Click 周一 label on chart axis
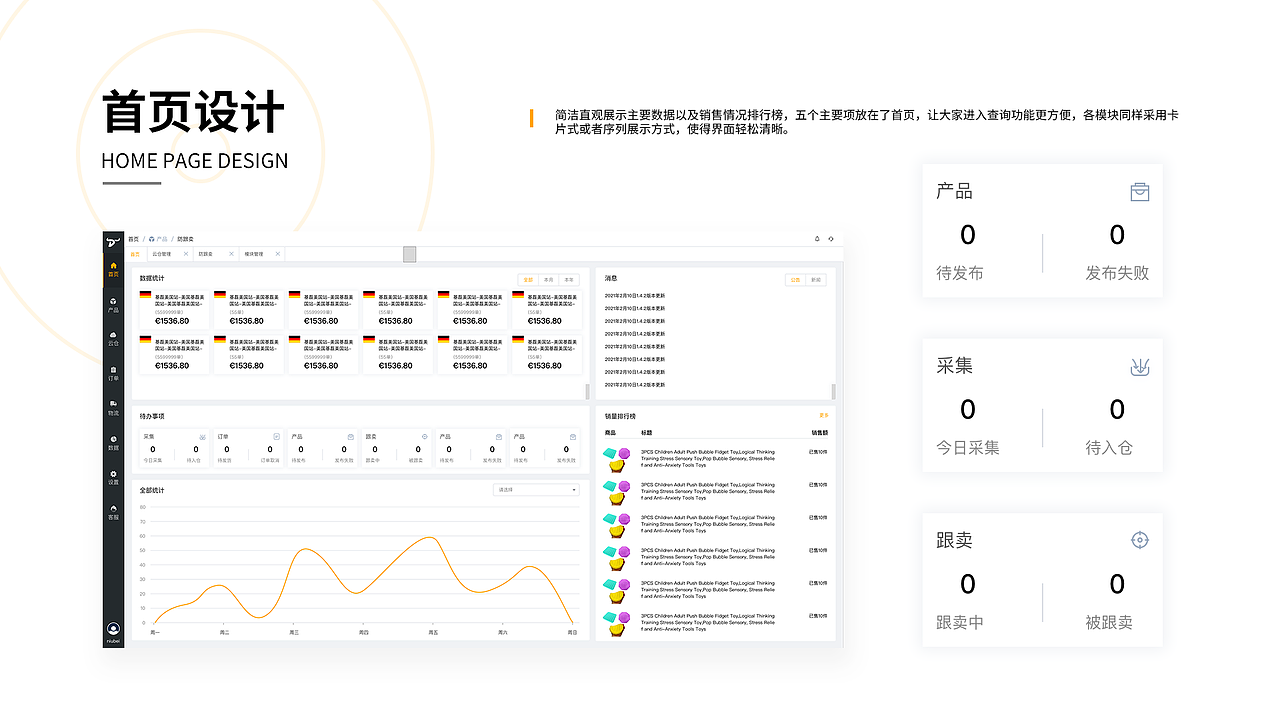The width and height of the screenshot is (1280, 720). click(x=155, y=632)
